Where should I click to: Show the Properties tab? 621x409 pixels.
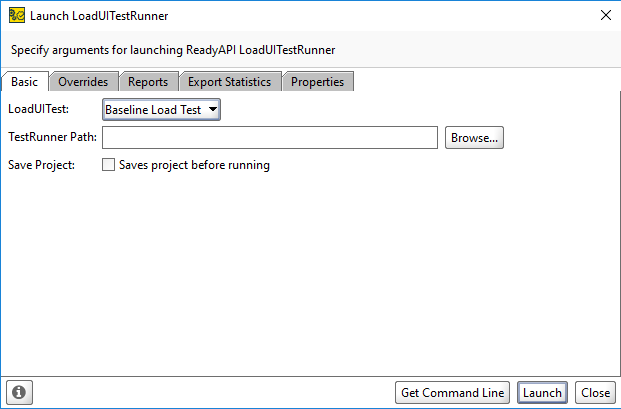tap(317, 82)
